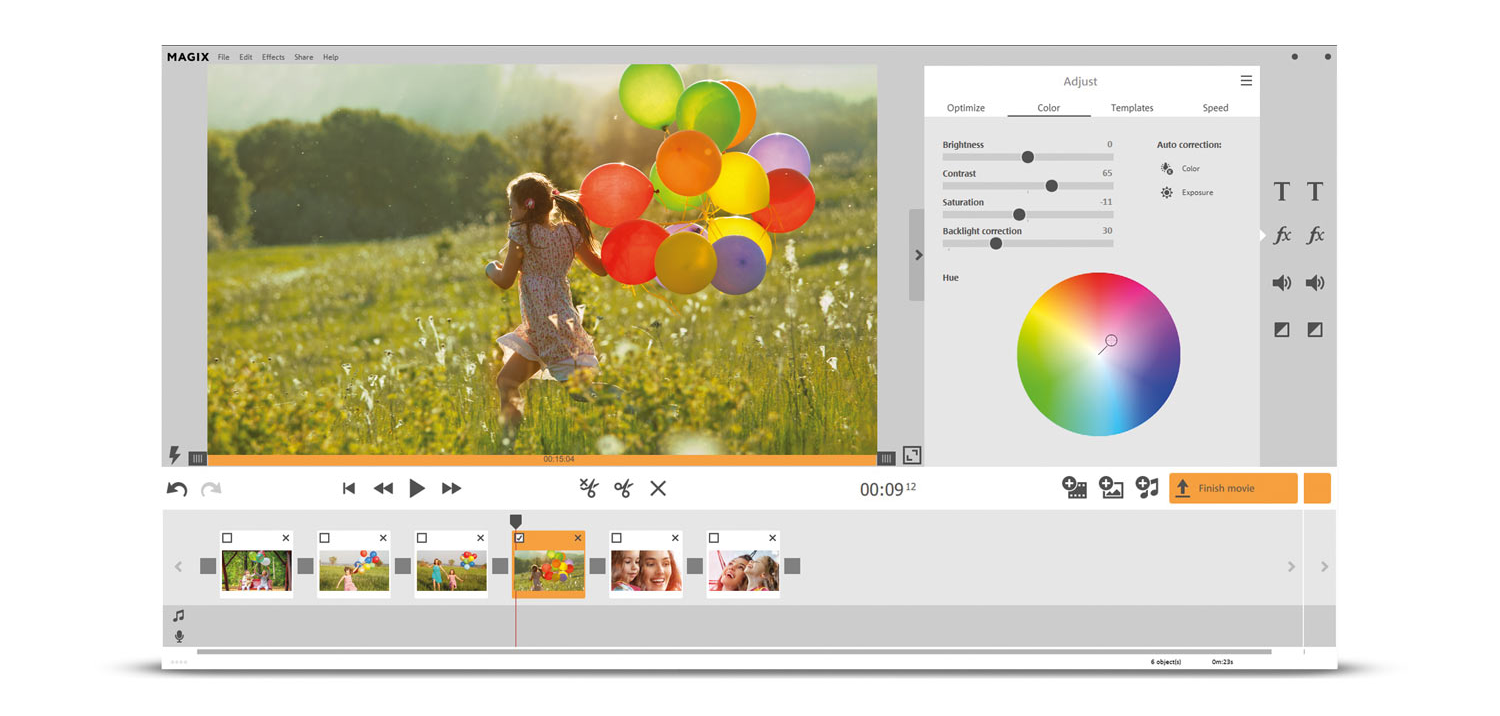Click the lightning bolt icon below the preview

pyautogui.click(x=175, y=455)
